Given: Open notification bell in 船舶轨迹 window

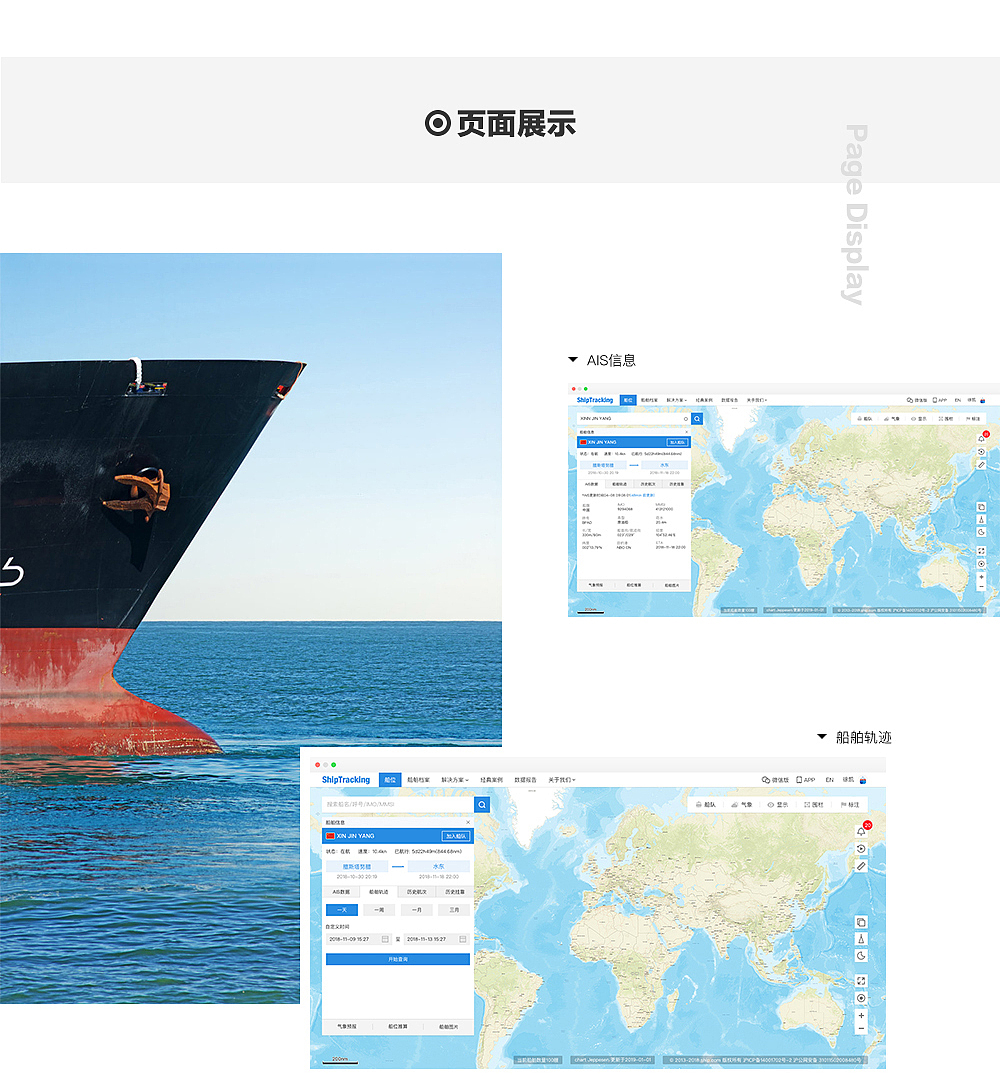Looking at the screenshot, I should (861, 831).
